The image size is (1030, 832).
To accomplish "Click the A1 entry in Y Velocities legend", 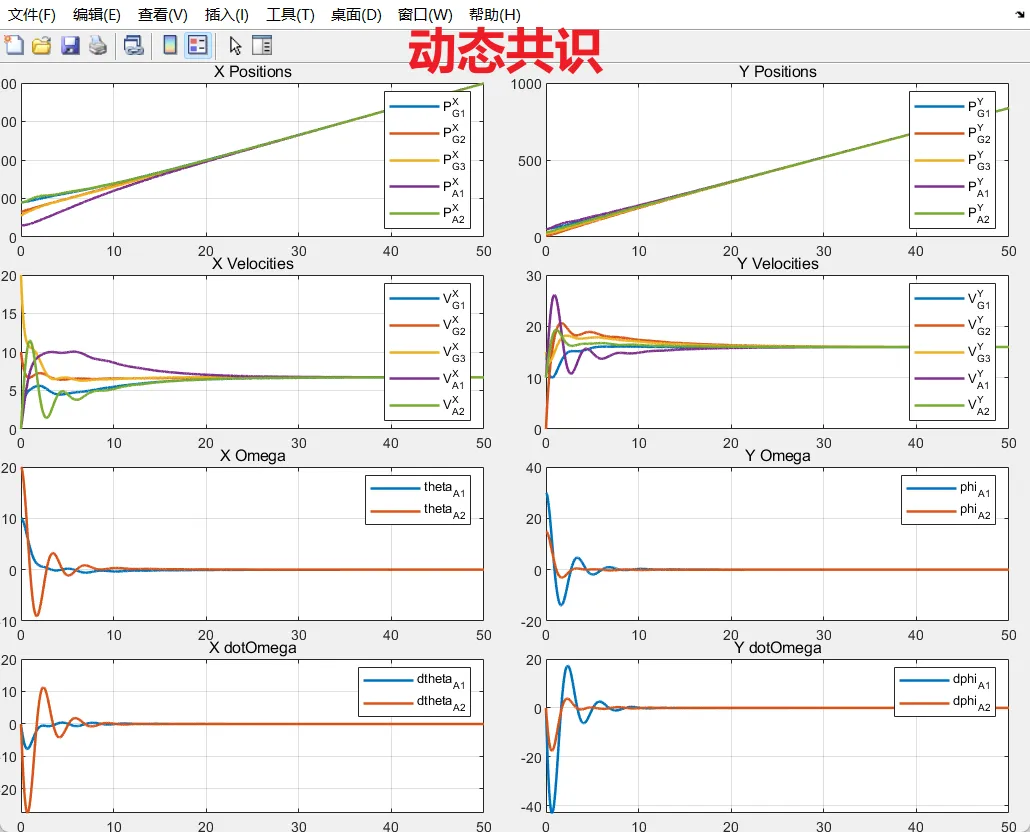I will pyautogui.click(x=952, y=379).
